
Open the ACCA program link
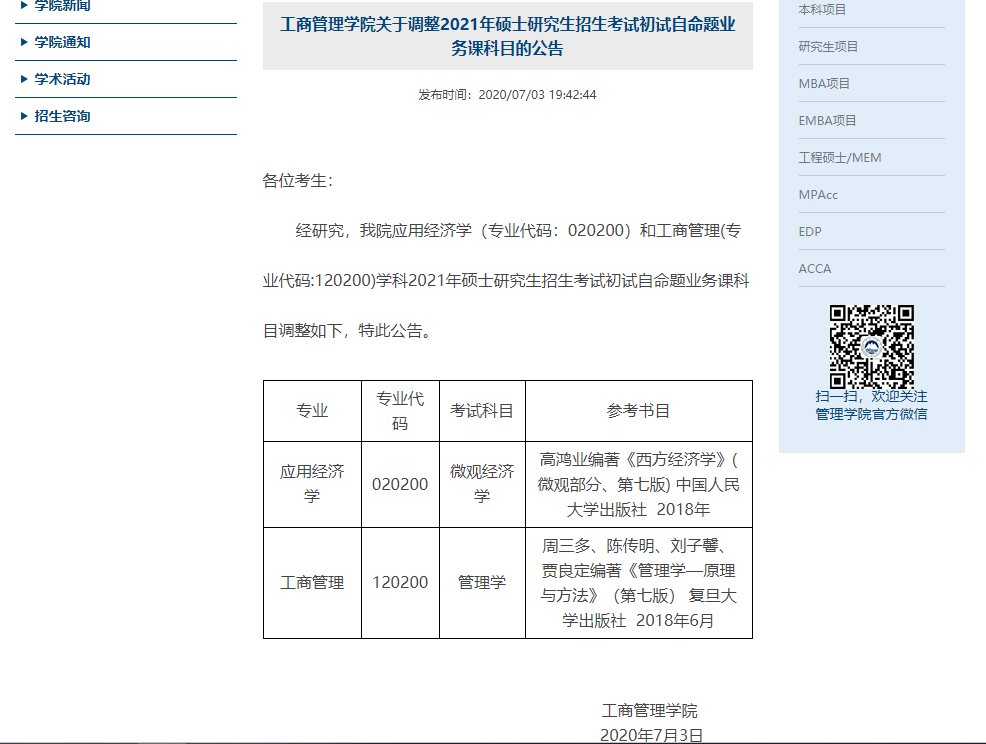click(814, 268)
